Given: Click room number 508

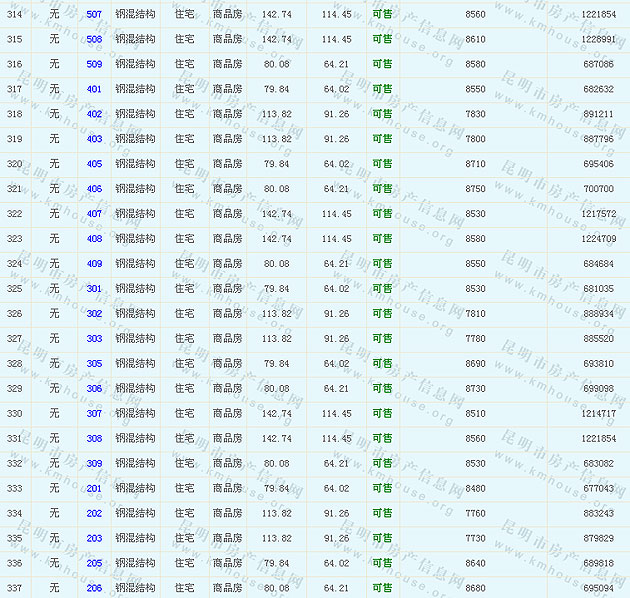Looking at the screenshot, I should 94,40.
